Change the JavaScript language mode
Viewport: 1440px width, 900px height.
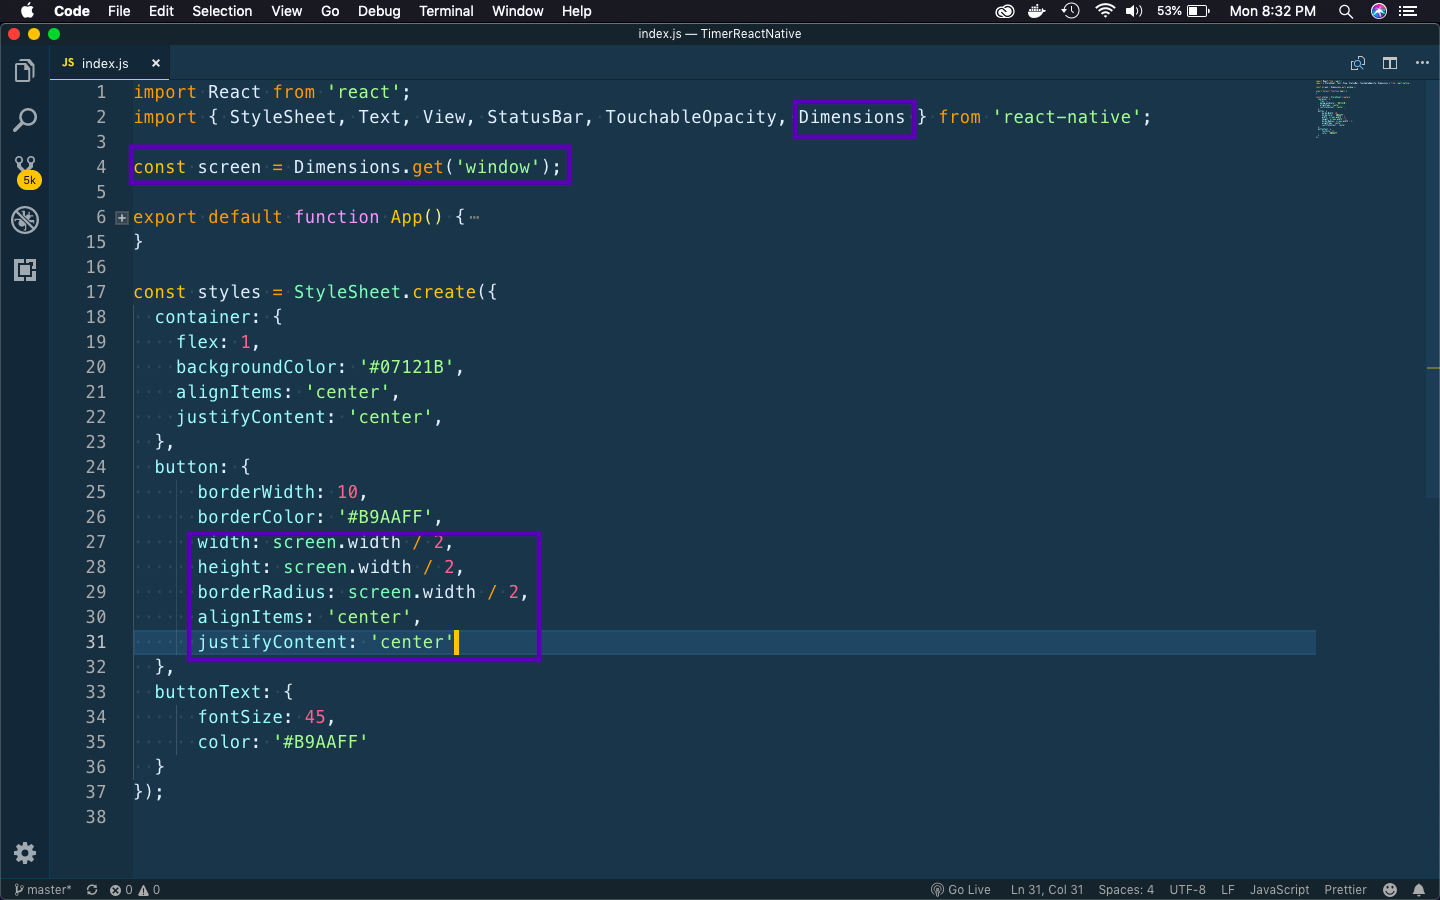click(1279, 890)
